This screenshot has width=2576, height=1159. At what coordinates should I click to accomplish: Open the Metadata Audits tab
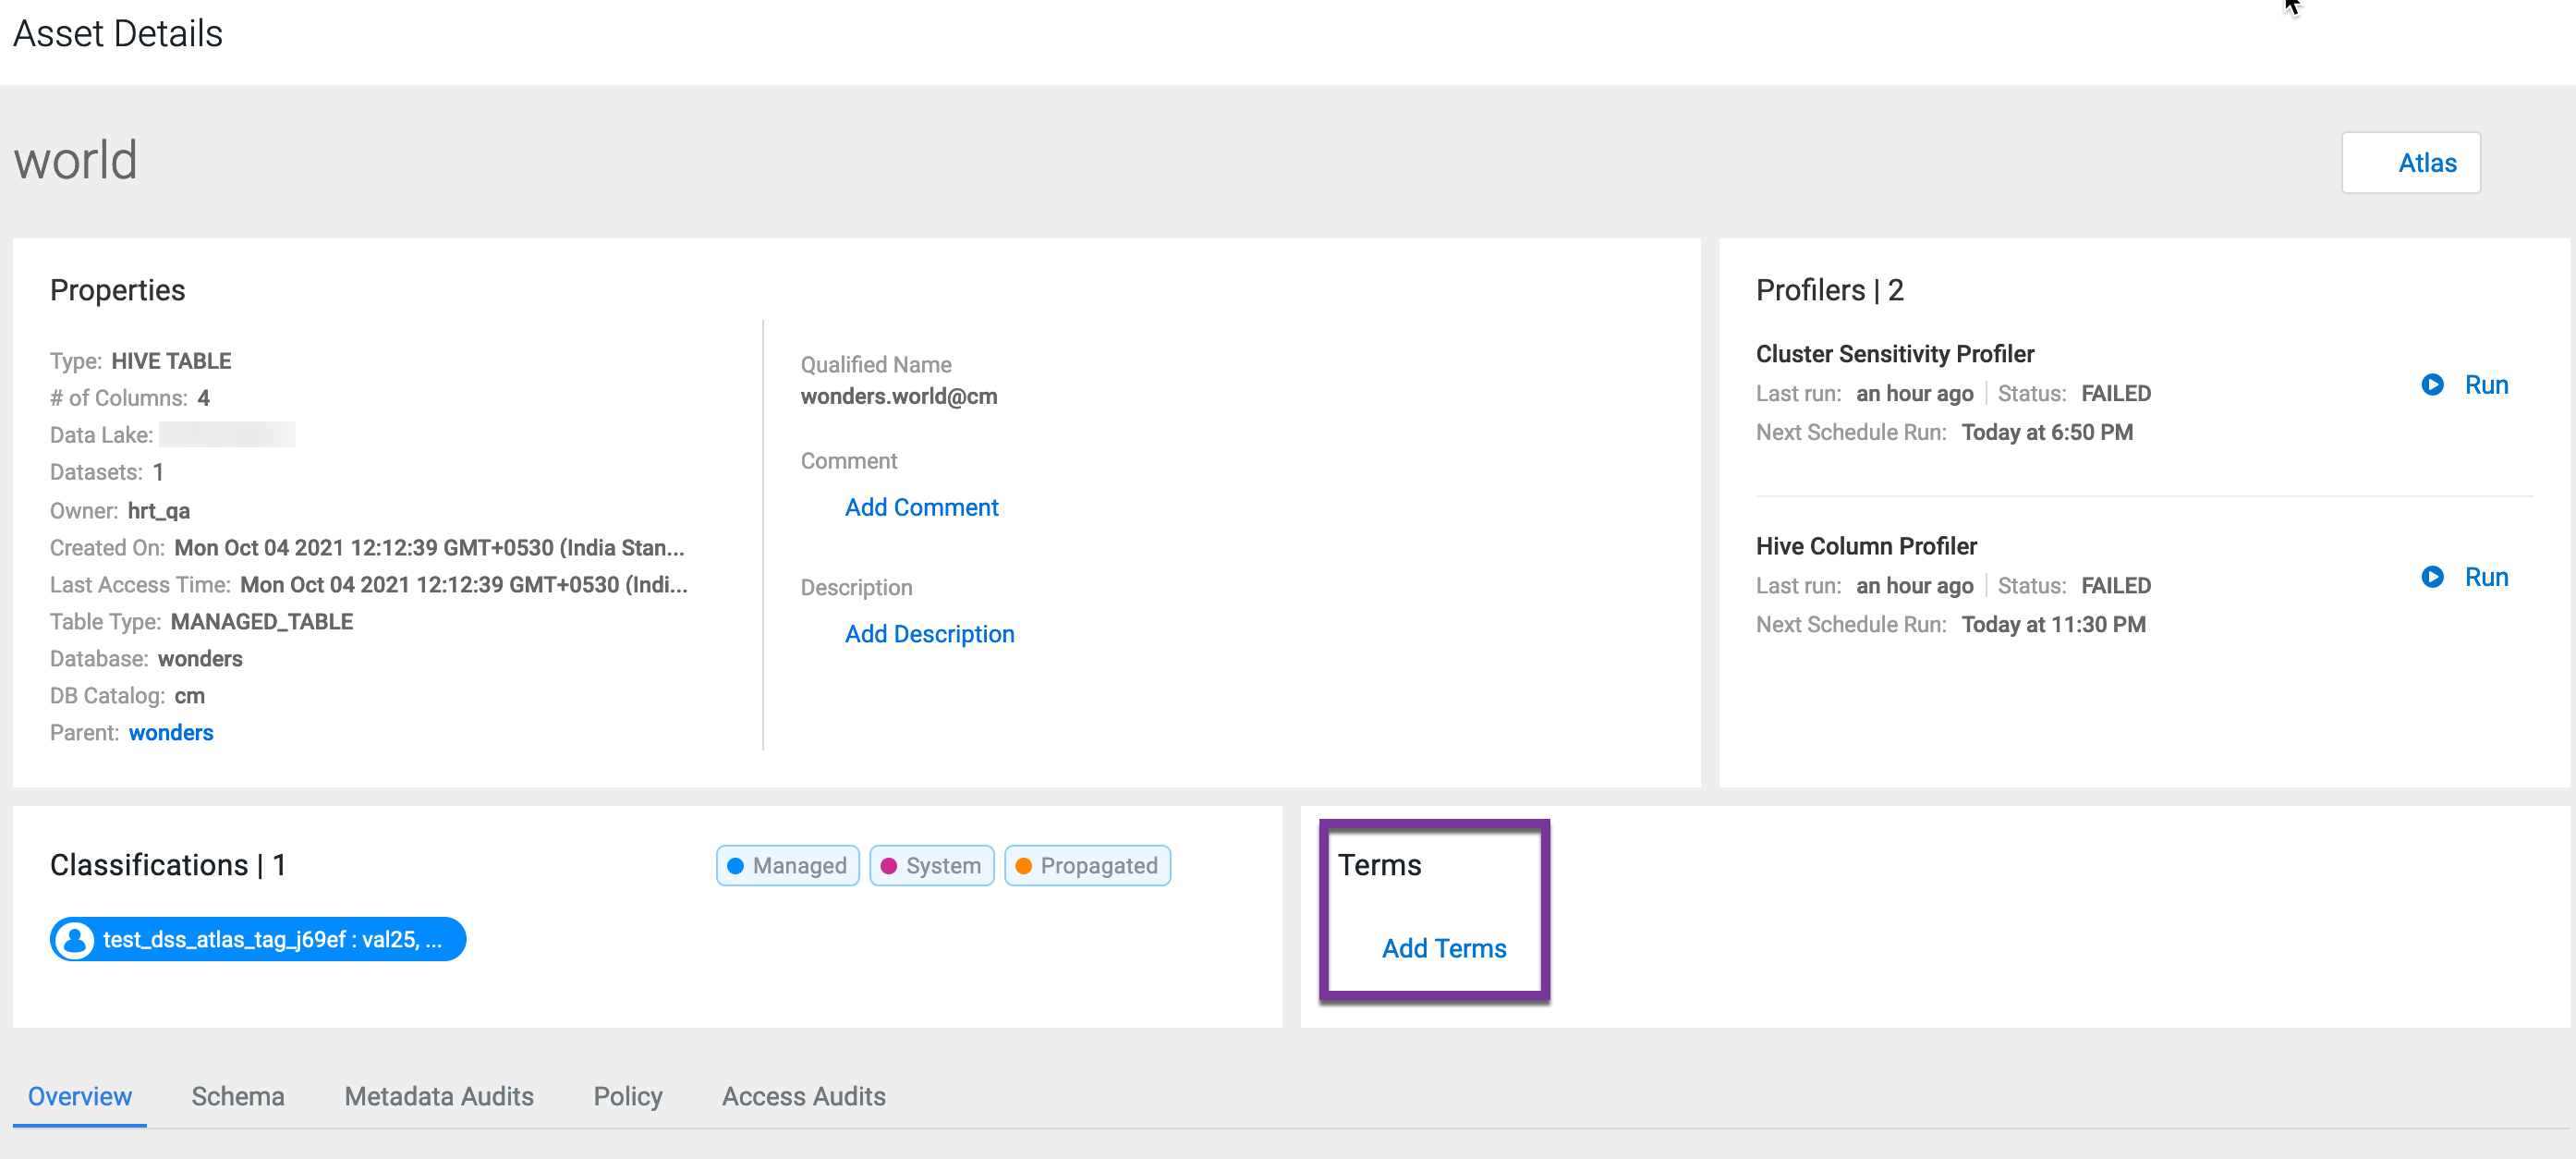438,1096
